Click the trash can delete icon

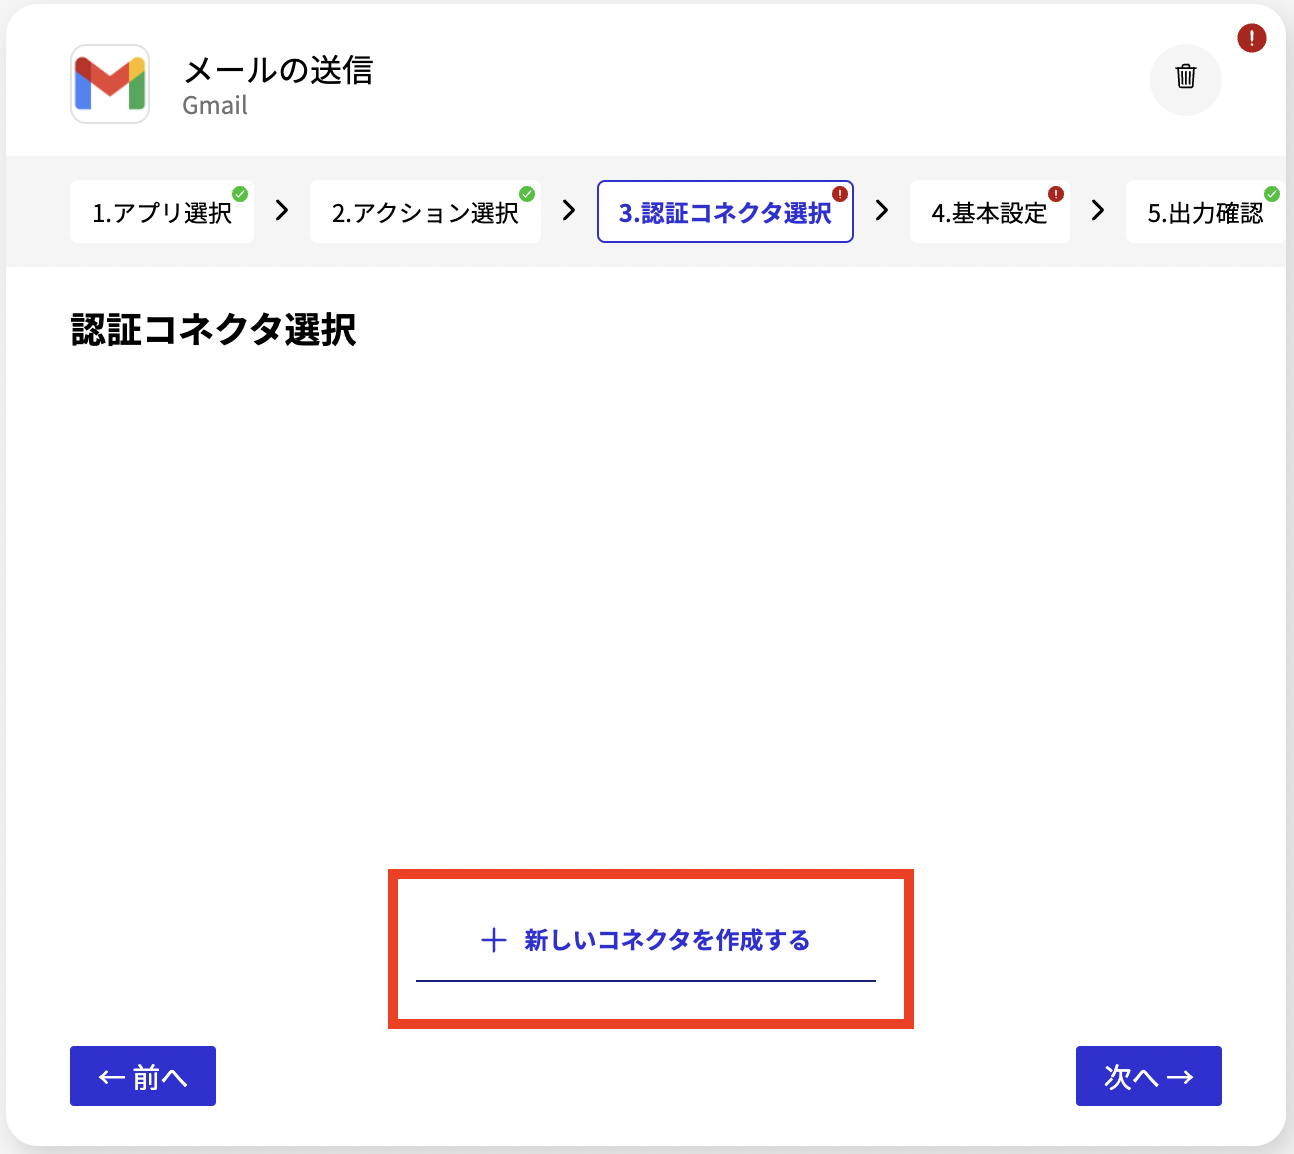tap(1185, 77)
